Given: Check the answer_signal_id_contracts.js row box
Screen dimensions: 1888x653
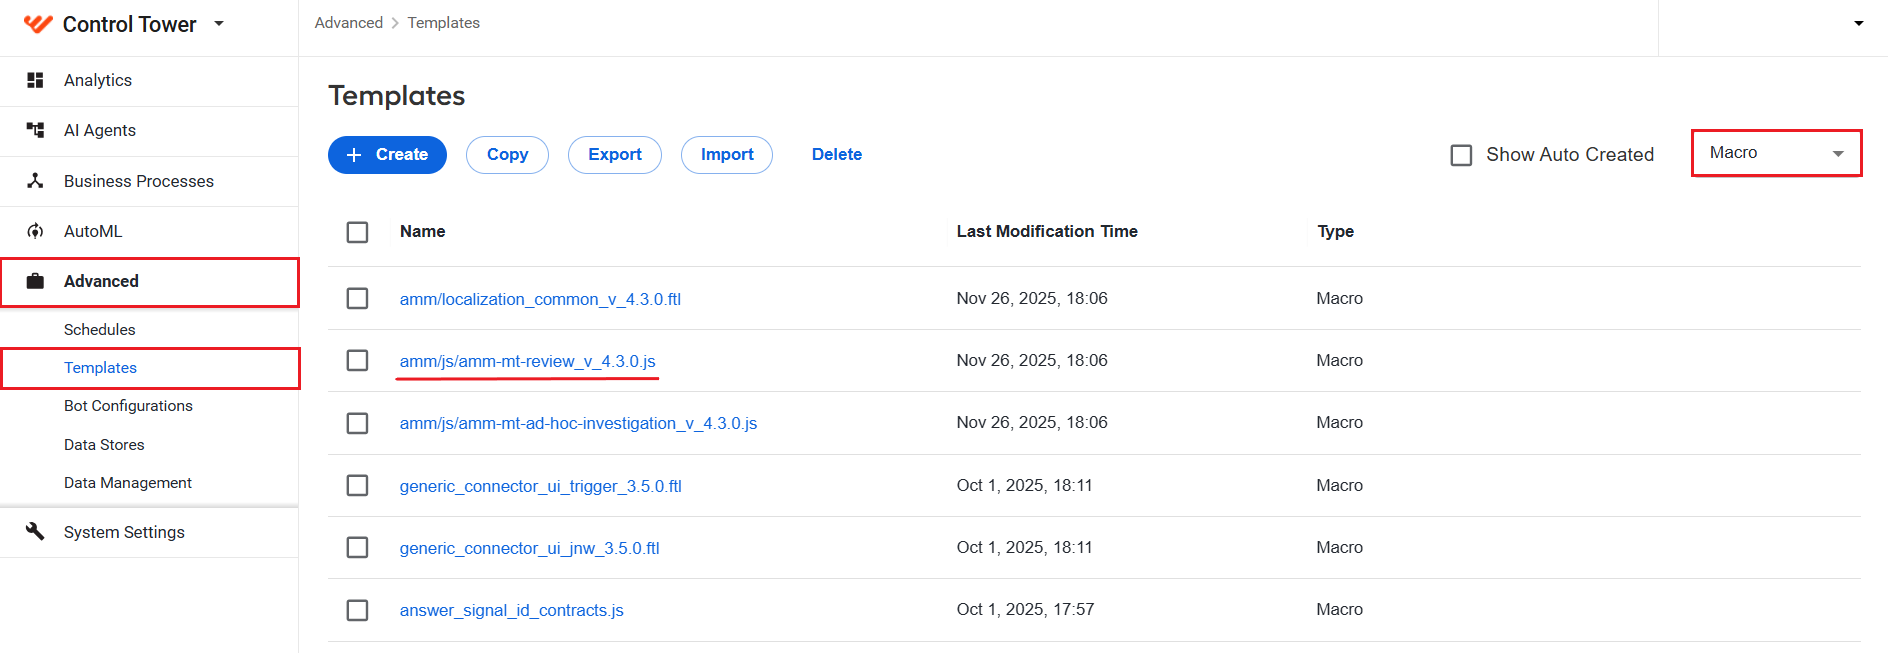Looking at the screenshot, I should click(357, 610).
